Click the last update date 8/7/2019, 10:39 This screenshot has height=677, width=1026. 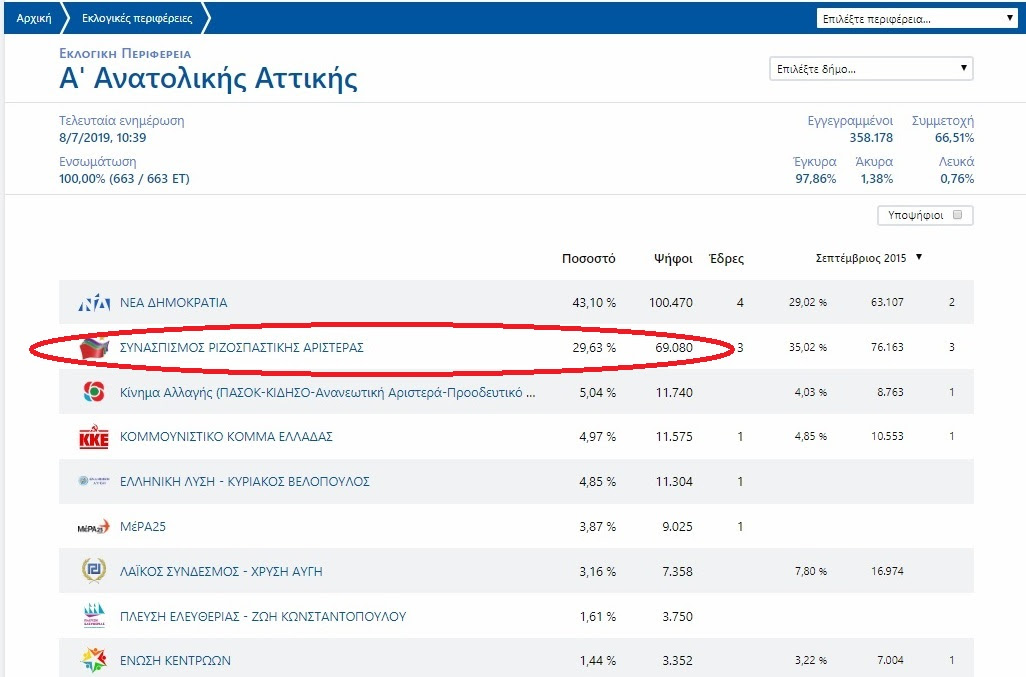point(103,137)
